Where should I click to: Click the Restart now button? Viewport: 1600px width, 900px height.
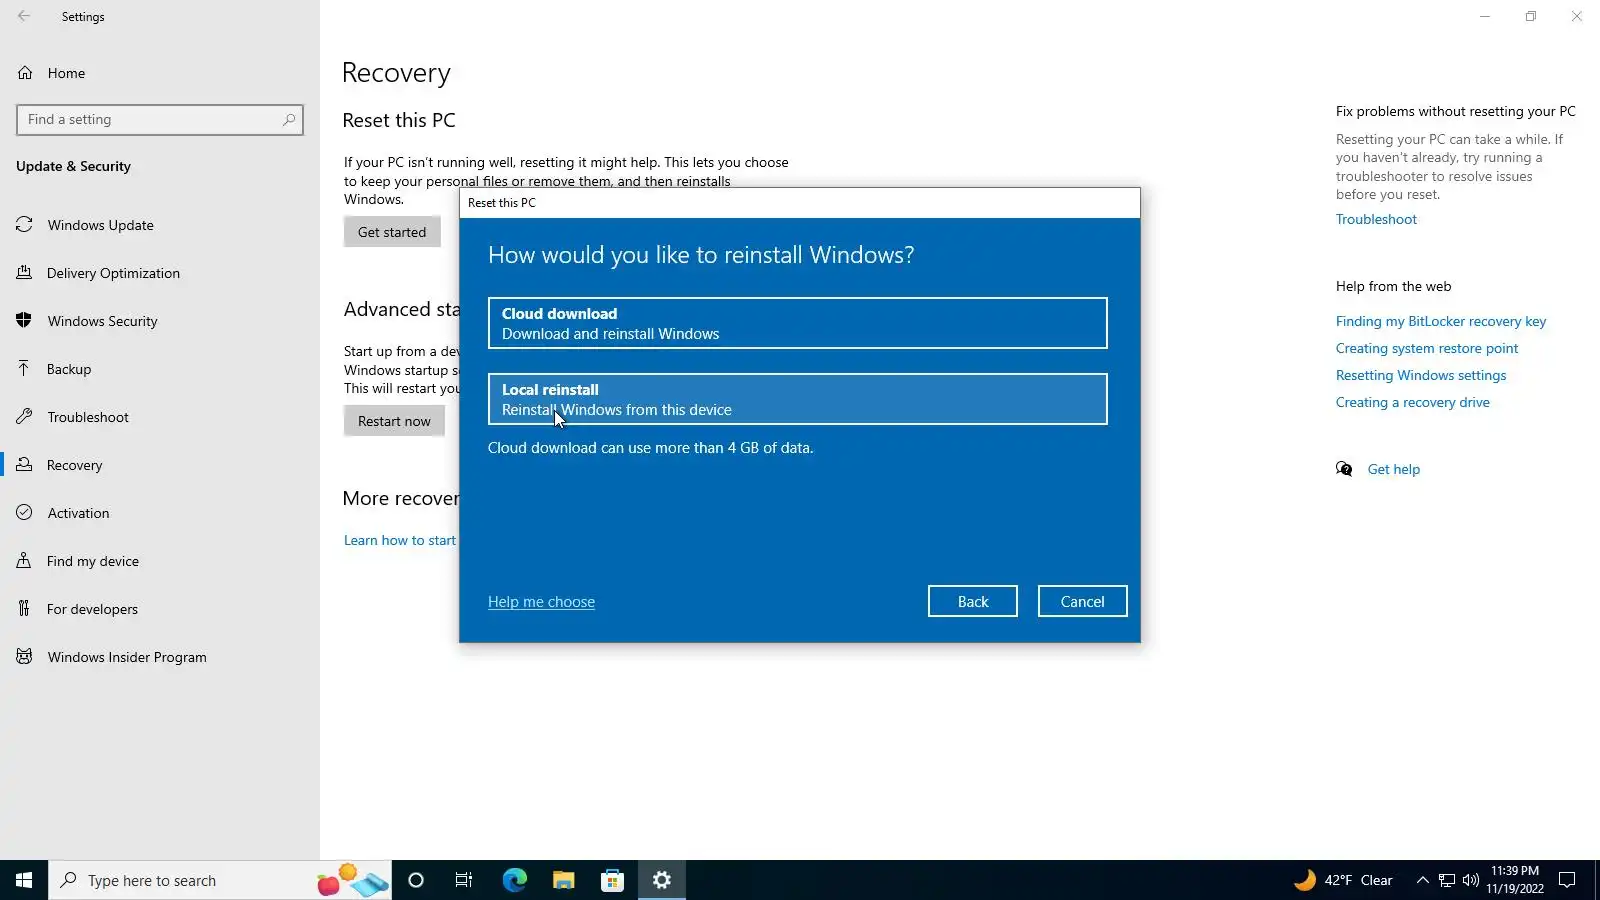tap(394, 421)
